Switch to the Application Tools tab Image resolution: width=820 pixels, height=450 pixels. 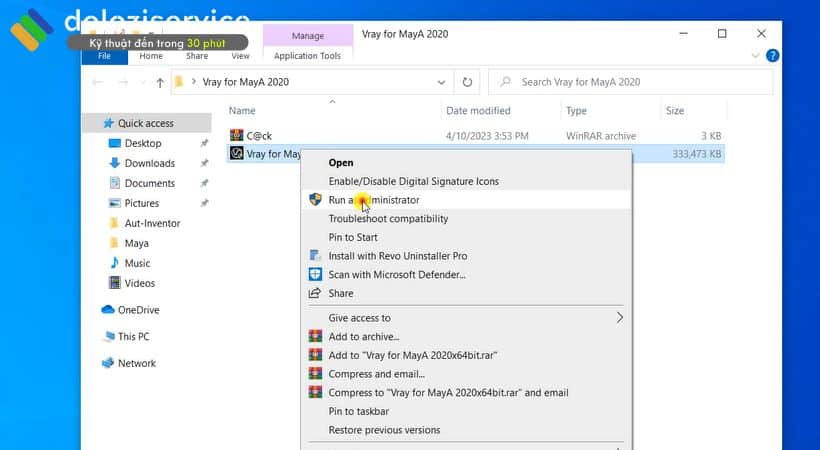coord(307,56)
